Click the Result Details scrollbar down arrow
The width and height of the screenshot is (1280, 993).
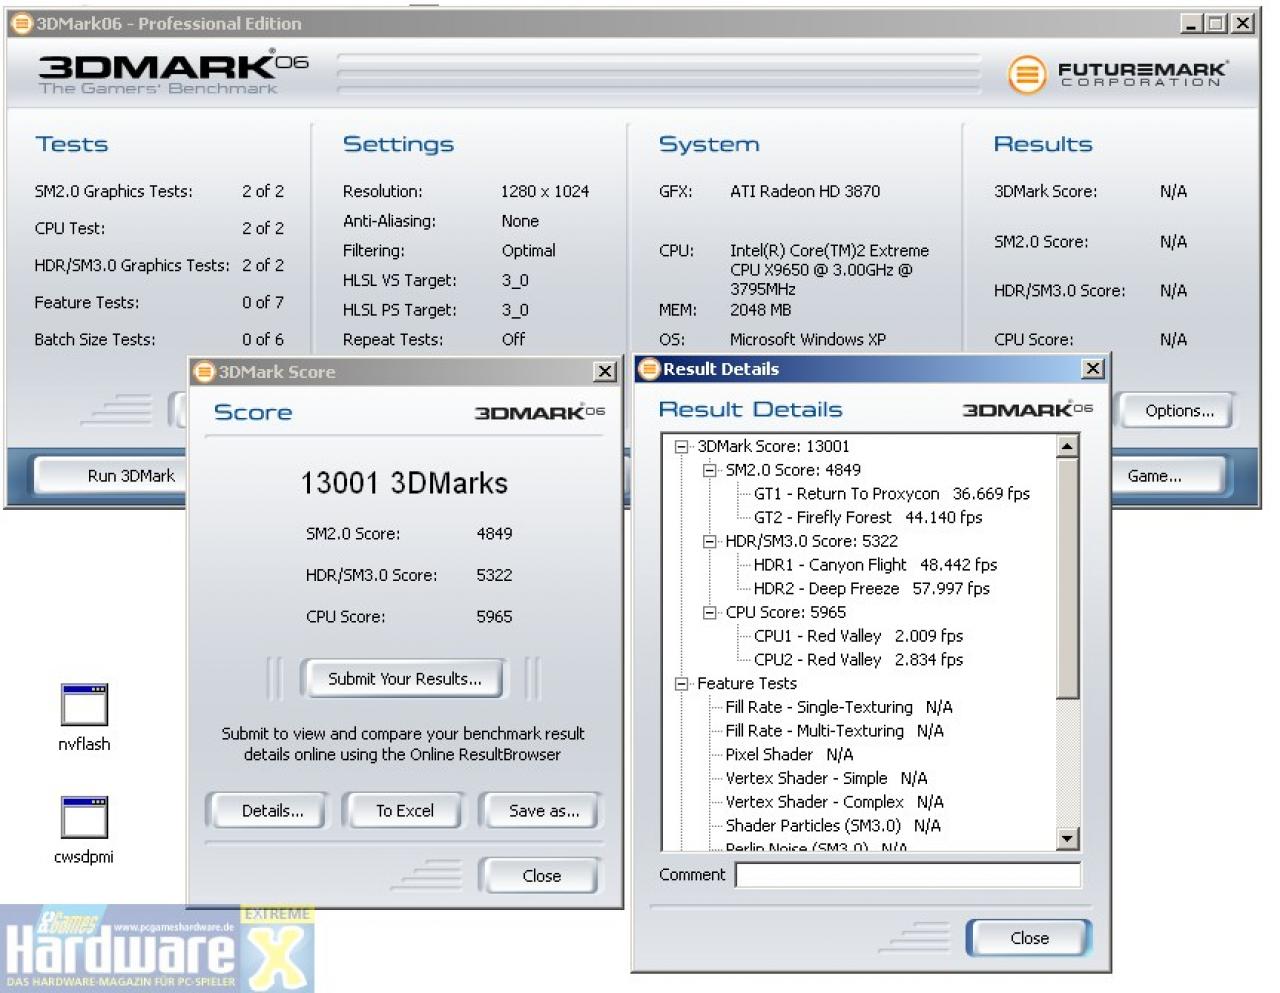coord(1068,839)
